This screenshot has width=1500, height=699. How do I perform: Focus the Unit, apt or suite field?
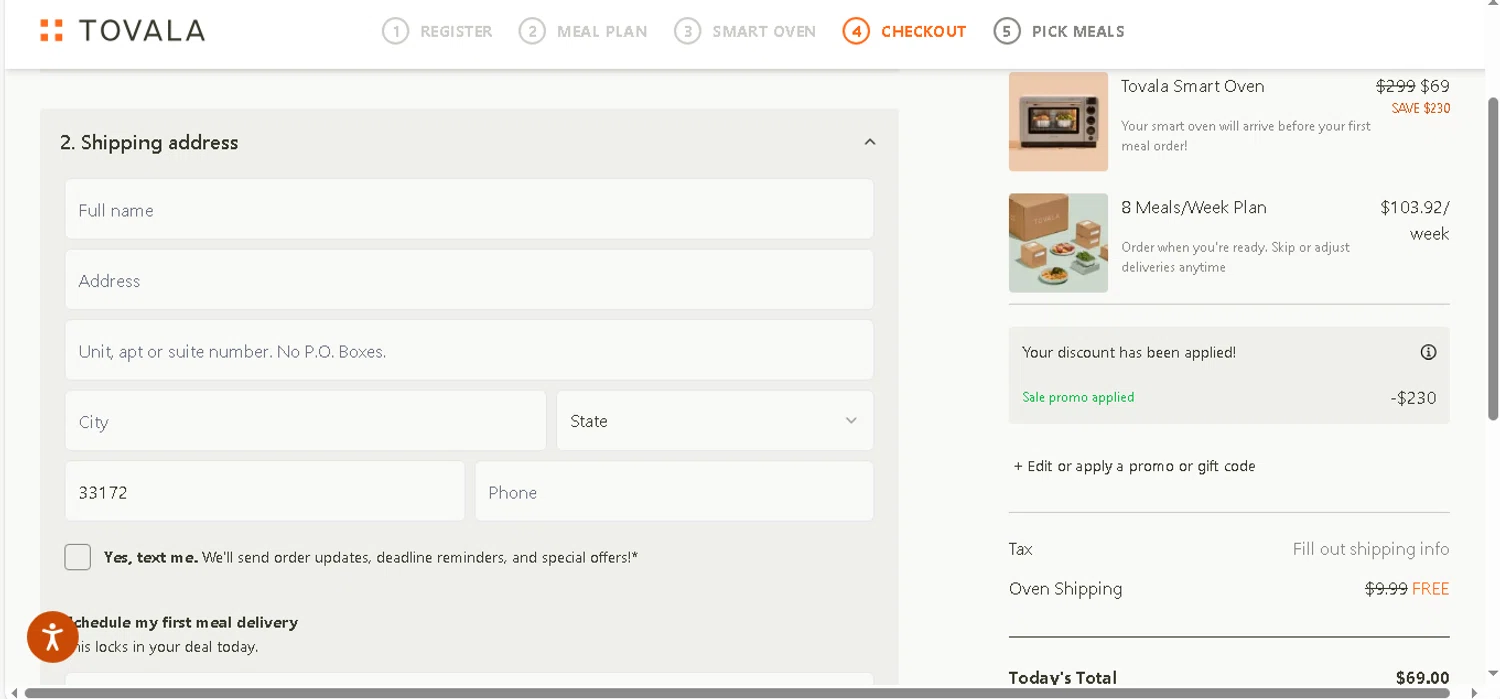pos(469,351)
